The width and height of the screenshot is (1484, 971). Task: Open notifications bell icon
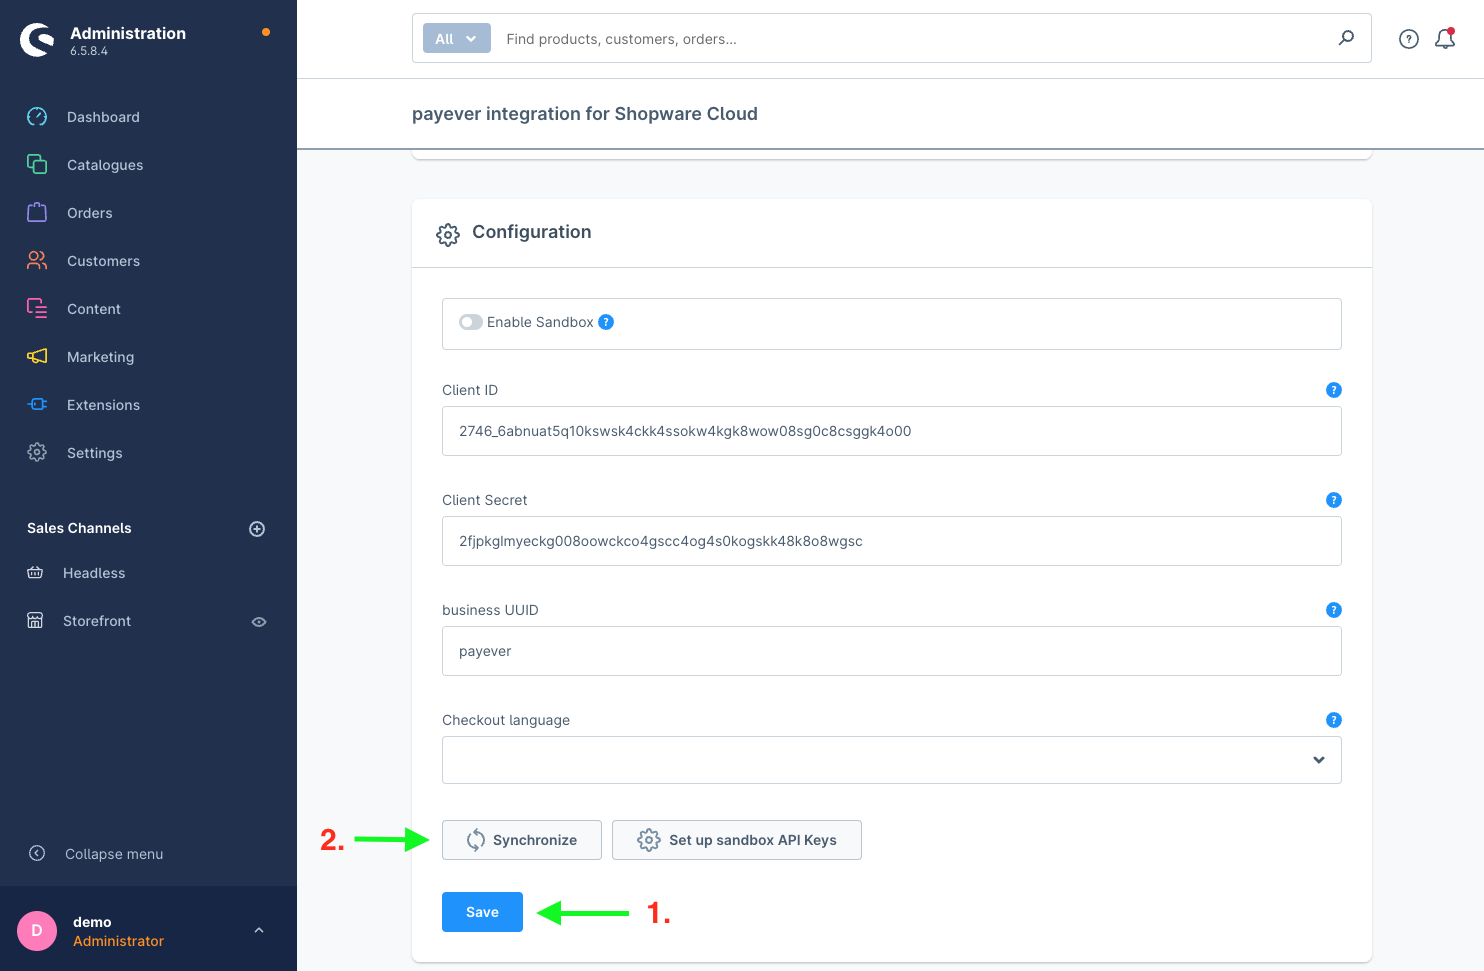tap(1445, 39)
